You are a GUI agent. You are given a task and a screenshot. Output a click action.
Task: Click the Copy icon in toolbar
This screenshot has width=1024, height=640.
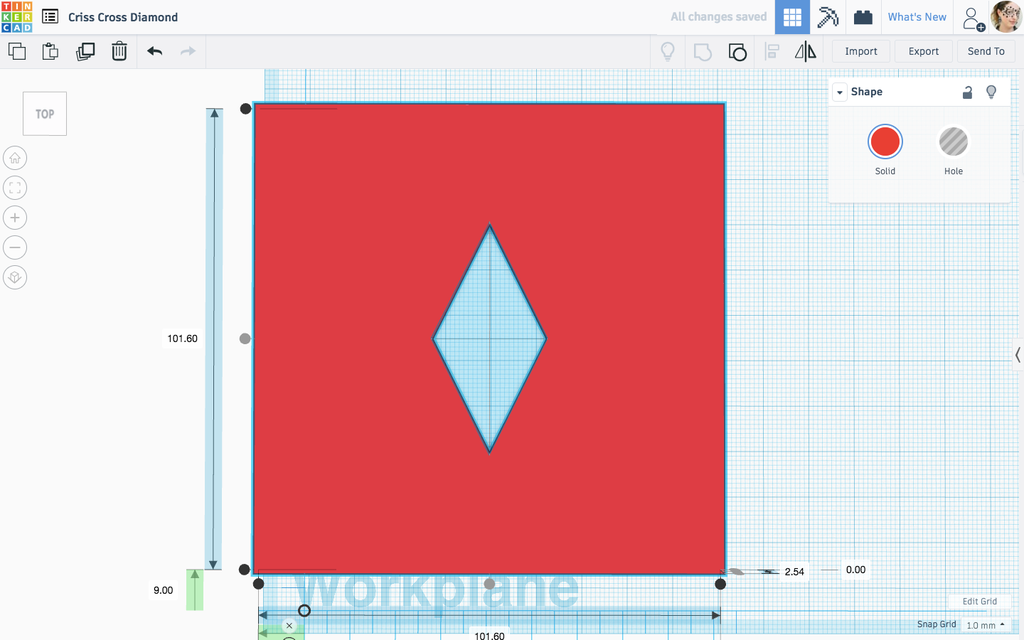(17, 51)
